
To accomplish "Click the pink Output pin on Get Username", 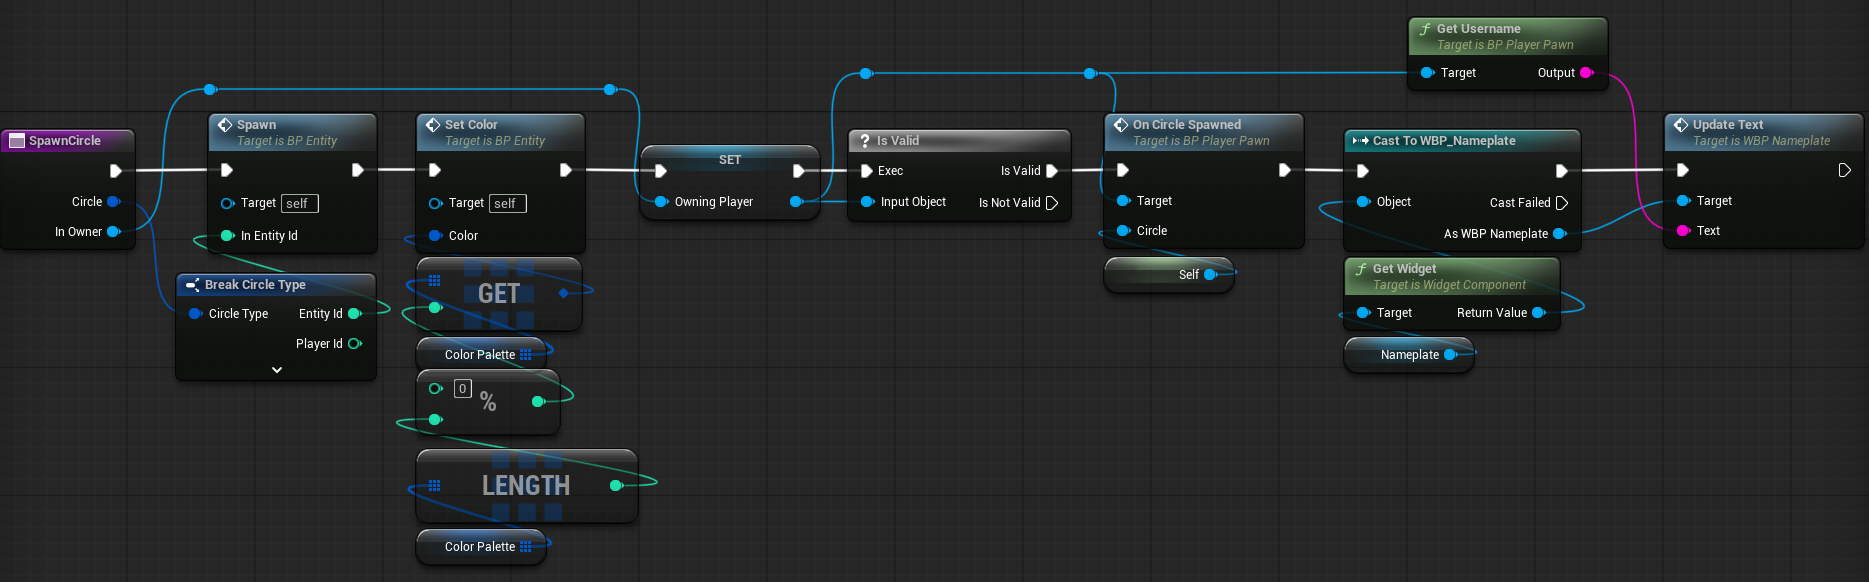I will click(x=1586, y=73).
